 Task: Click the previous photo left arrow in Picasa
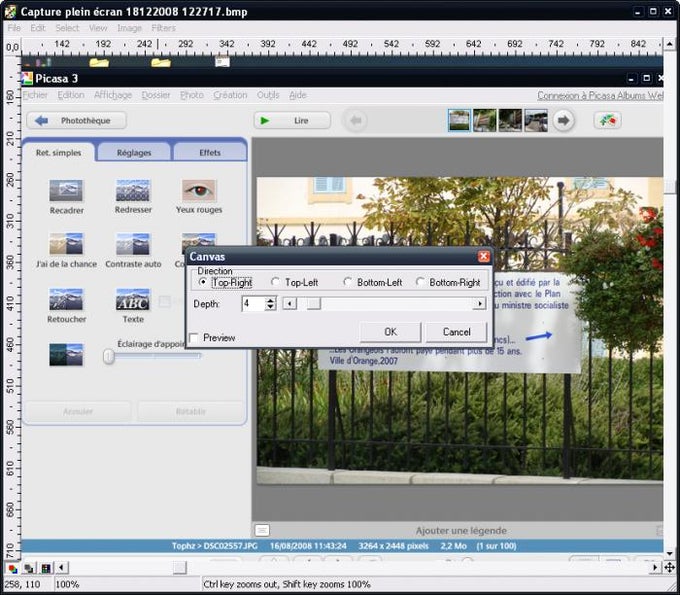pyautogui.click(x=356, y=121)
